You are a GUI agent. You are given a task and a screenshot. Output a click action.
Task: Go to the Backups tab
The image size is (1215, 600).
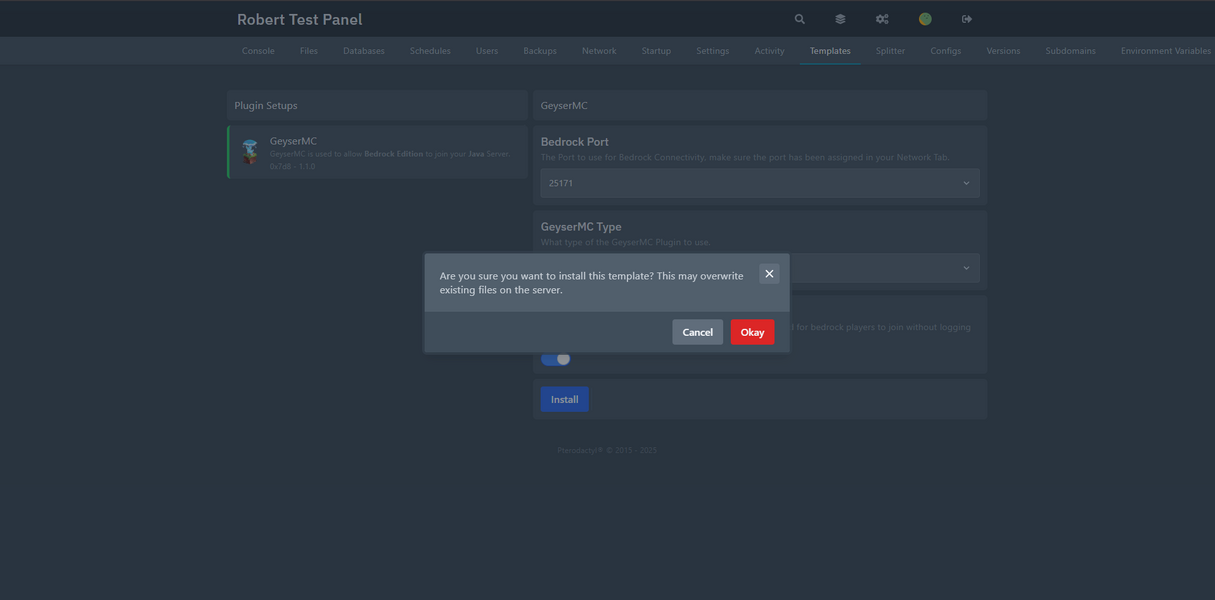click(539, 50)
